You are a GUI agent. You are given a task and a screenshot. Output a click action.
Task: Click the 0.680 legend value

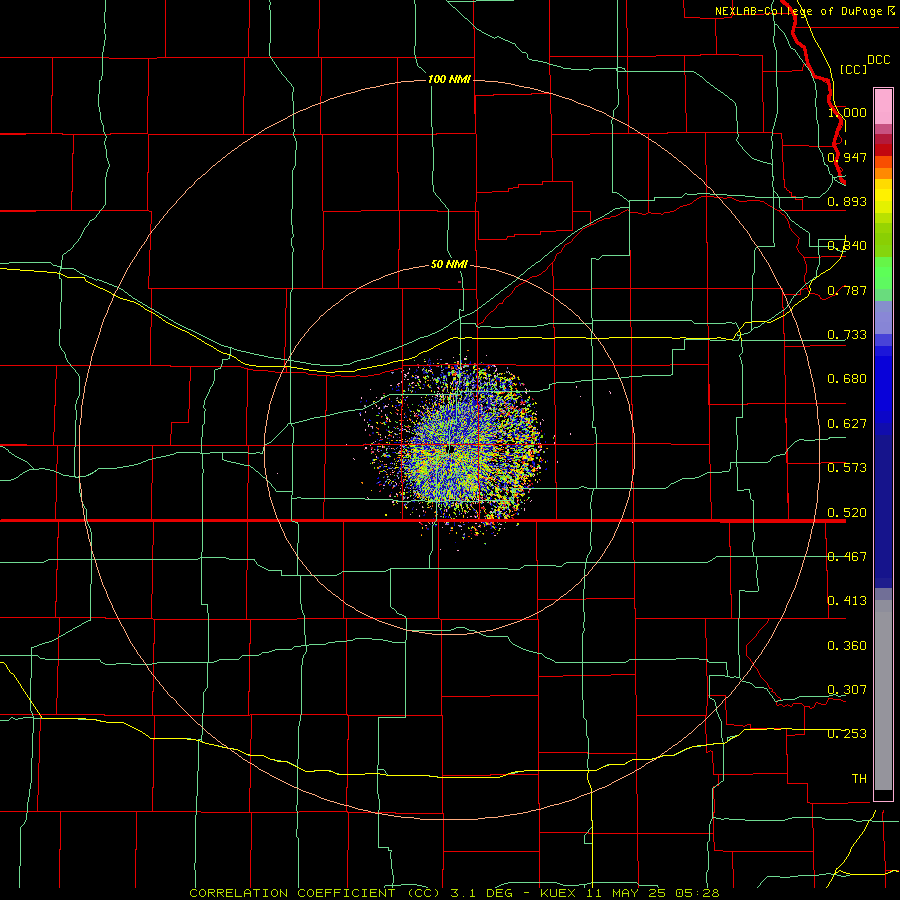(x=847, y=379)
